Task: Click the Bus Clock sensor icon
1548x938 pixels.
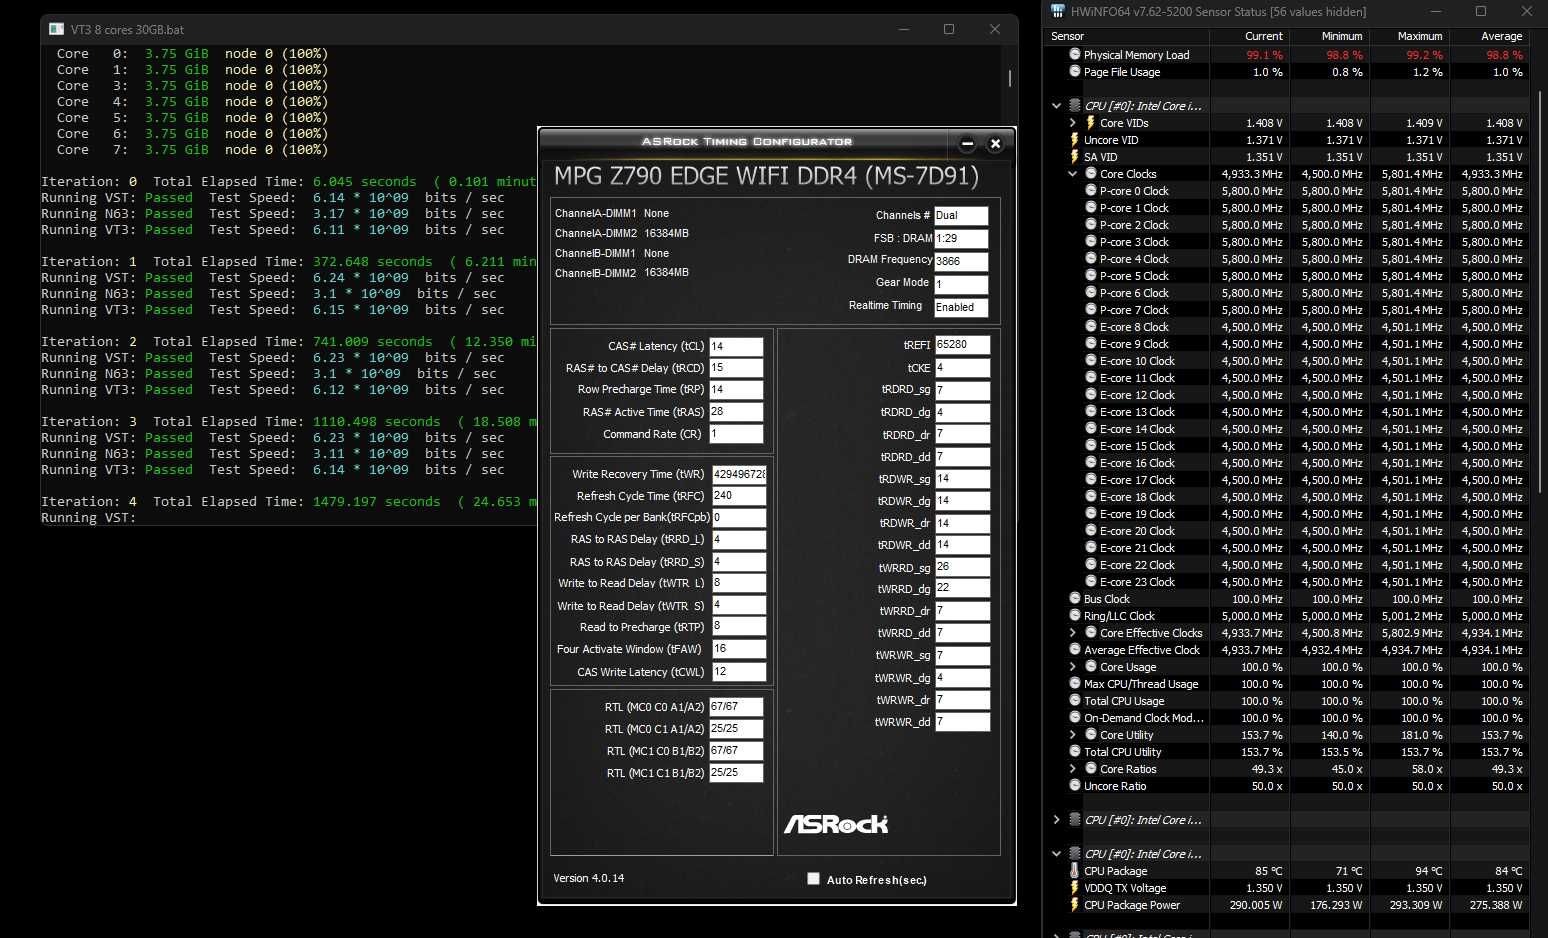Action: pyautogui.click(x=1075, y=598)
